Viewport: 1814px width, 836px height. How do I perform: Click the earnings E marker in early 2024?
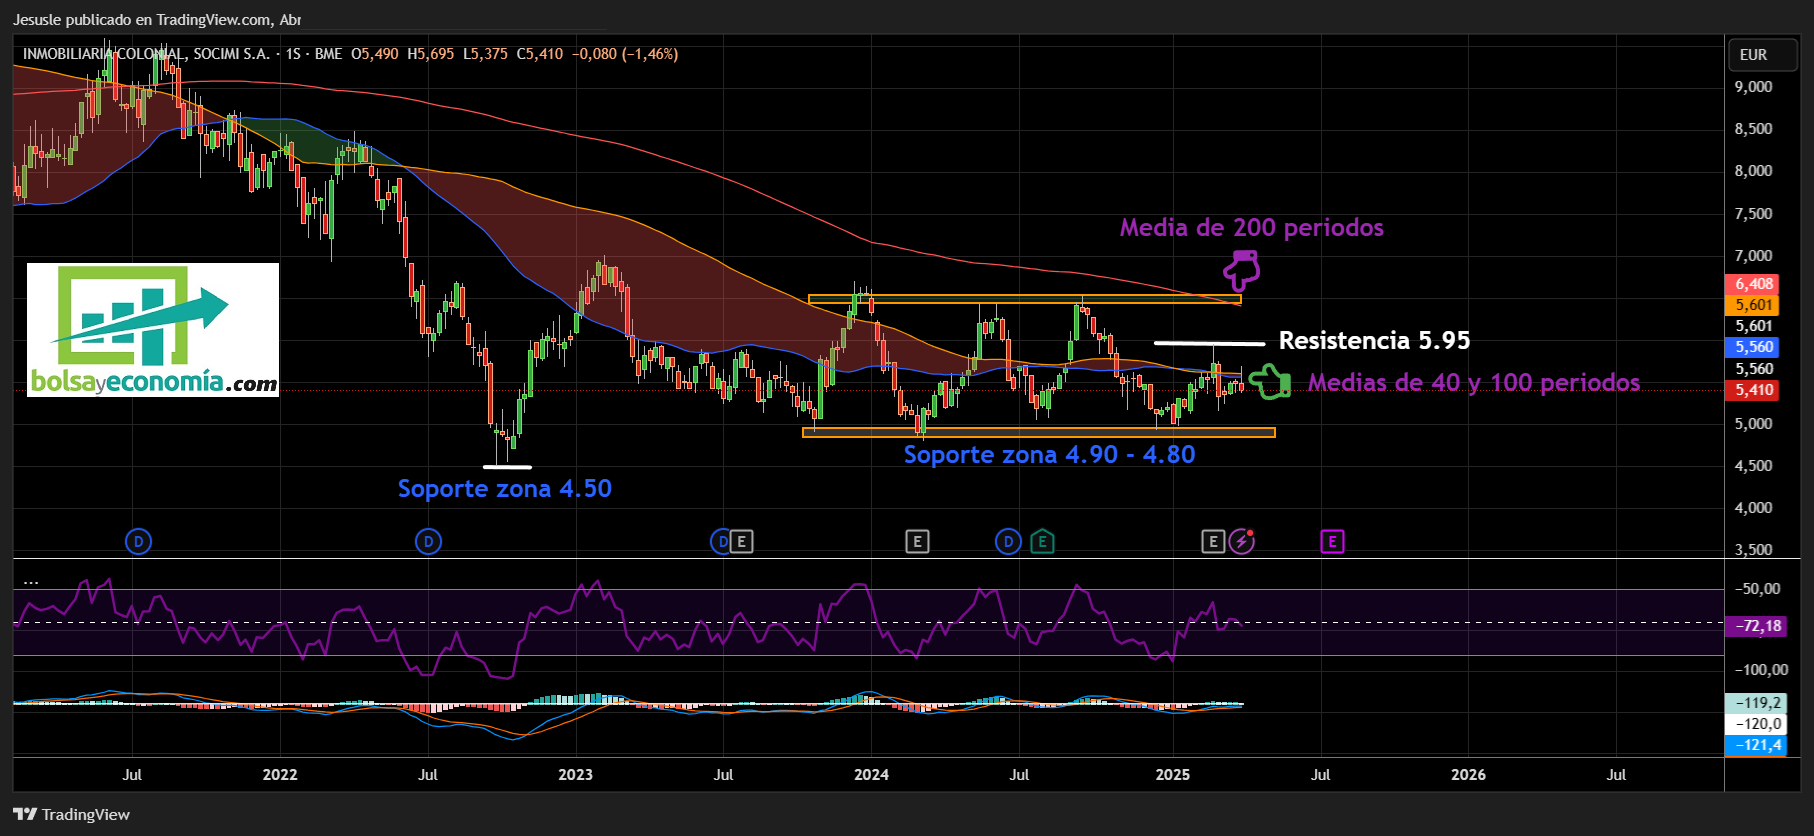point(917,542)
